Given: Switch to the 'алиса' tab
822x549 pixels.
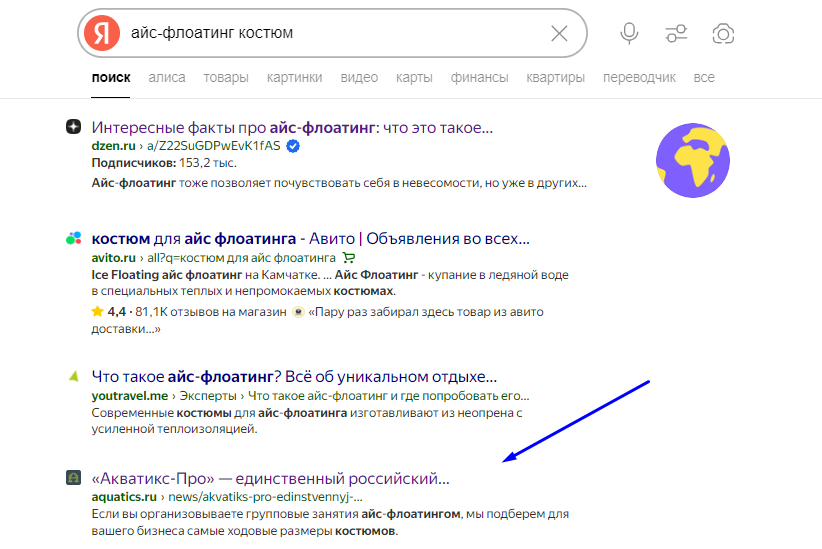Looking at the screenshot, I should [167, 78].
